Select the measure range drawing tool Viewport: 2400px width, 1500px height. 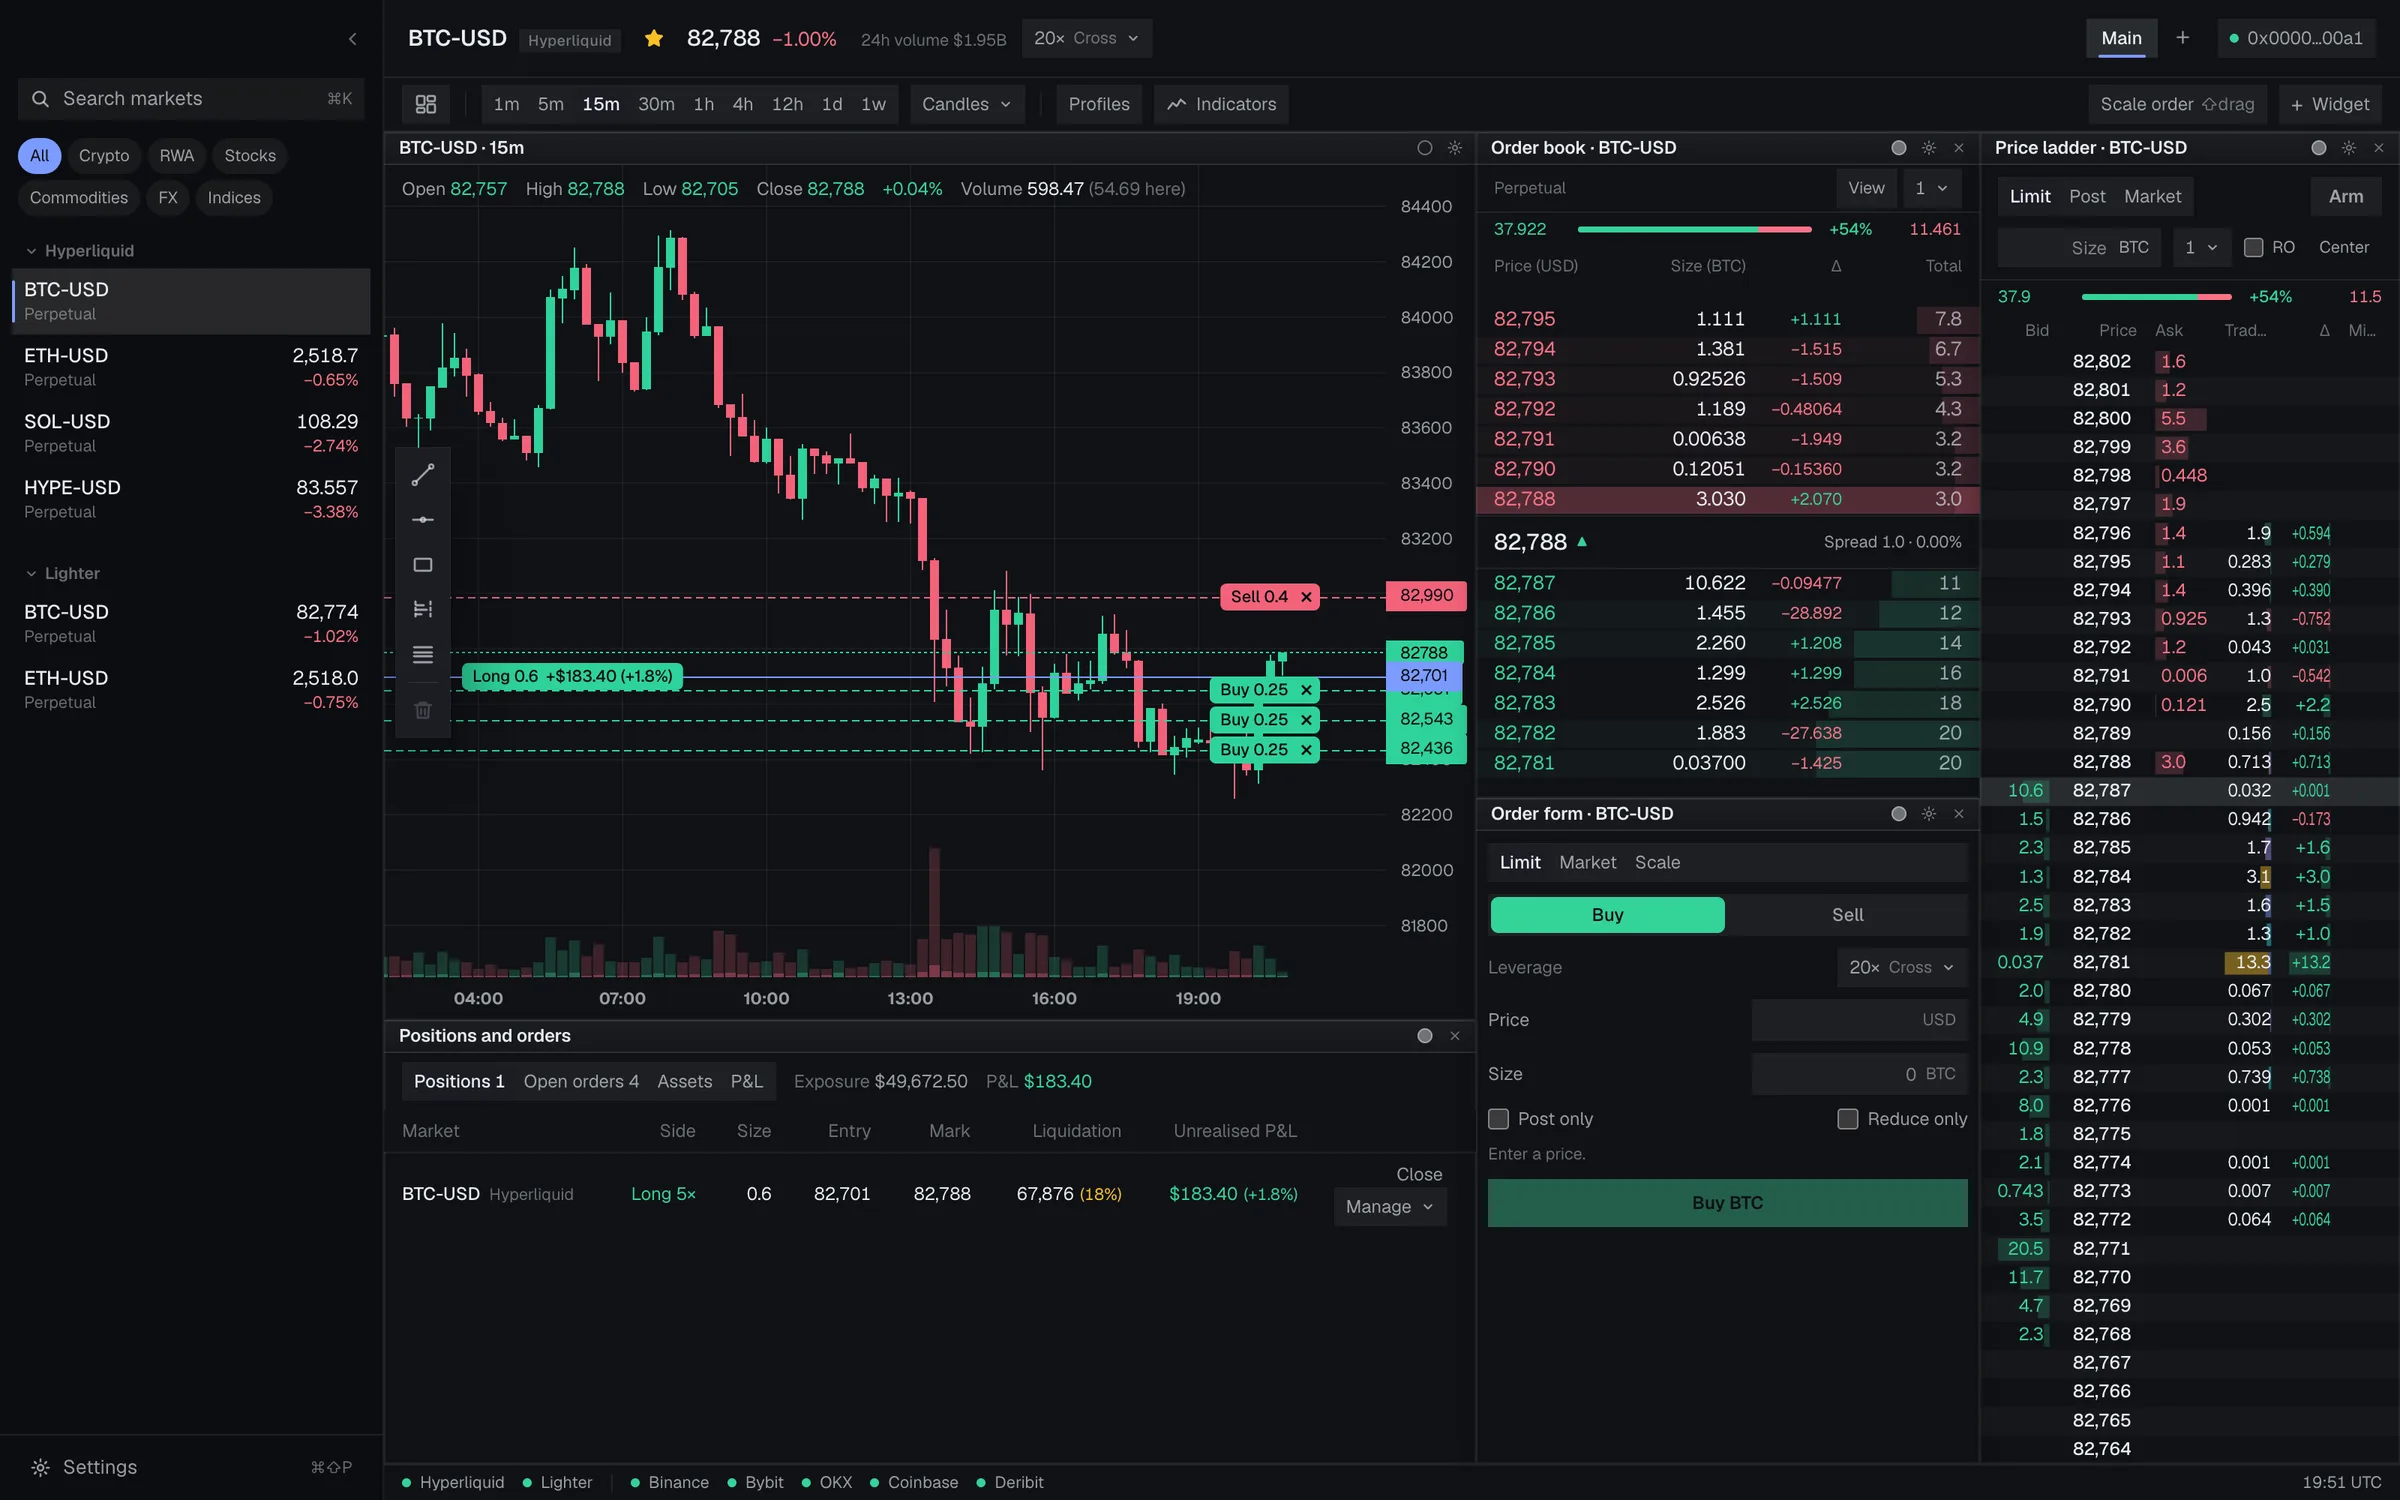(423, 609)
